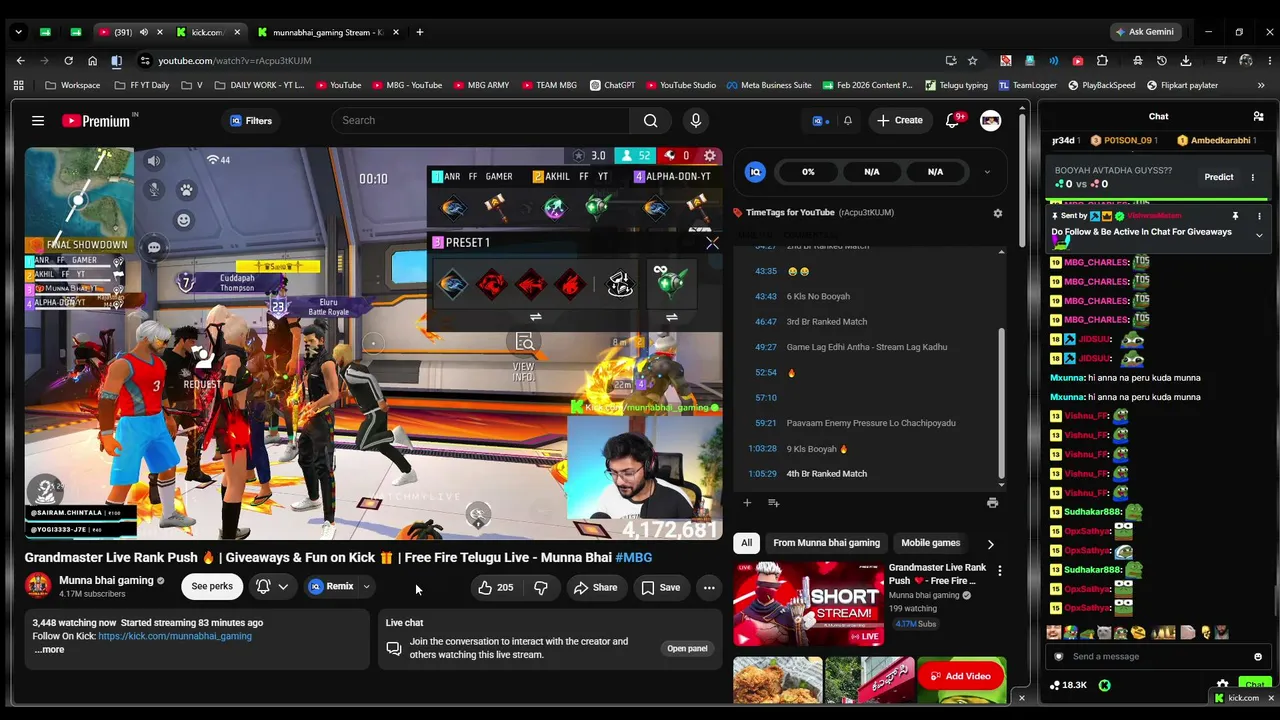Open Remix dropdown arrow
1280x720 pixels.
coord(366,588)
